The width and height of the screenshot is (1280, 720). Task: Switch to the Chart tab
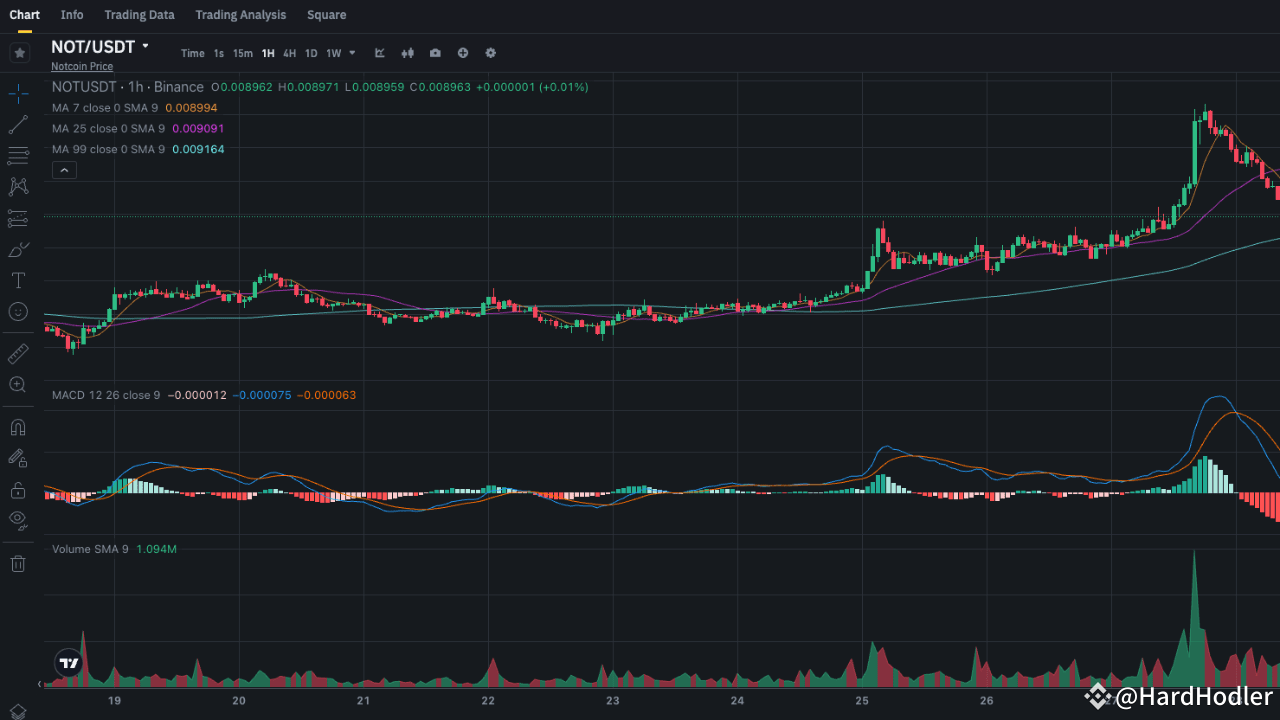pyautogui.click(x=24, y=15)
